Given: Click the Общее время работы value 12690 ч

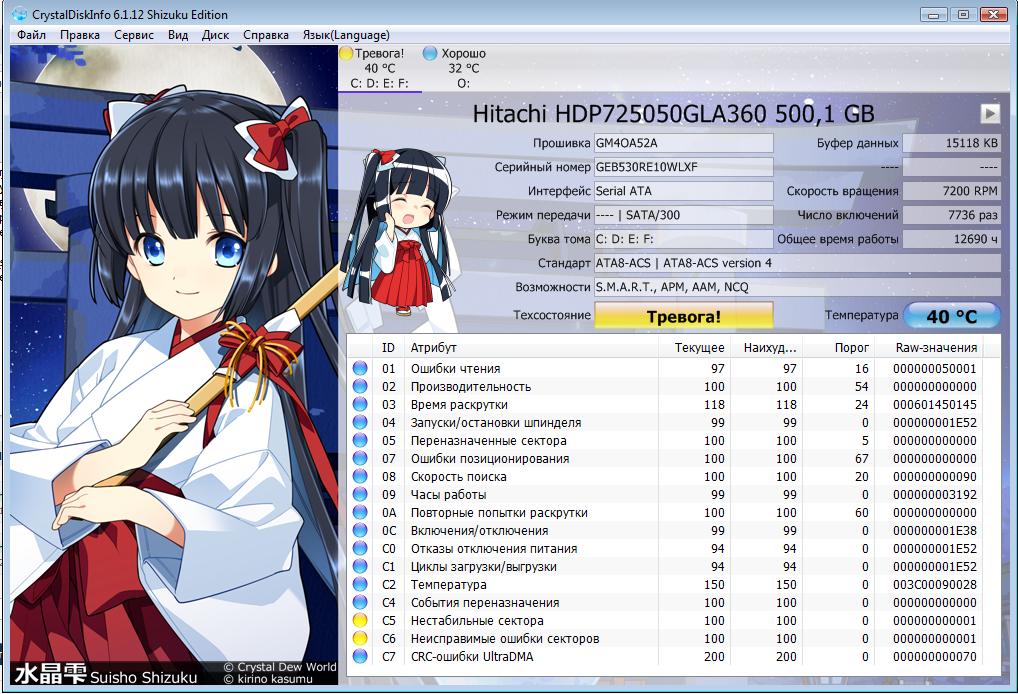Looking at the screenshot, I should tap(952, 239).
